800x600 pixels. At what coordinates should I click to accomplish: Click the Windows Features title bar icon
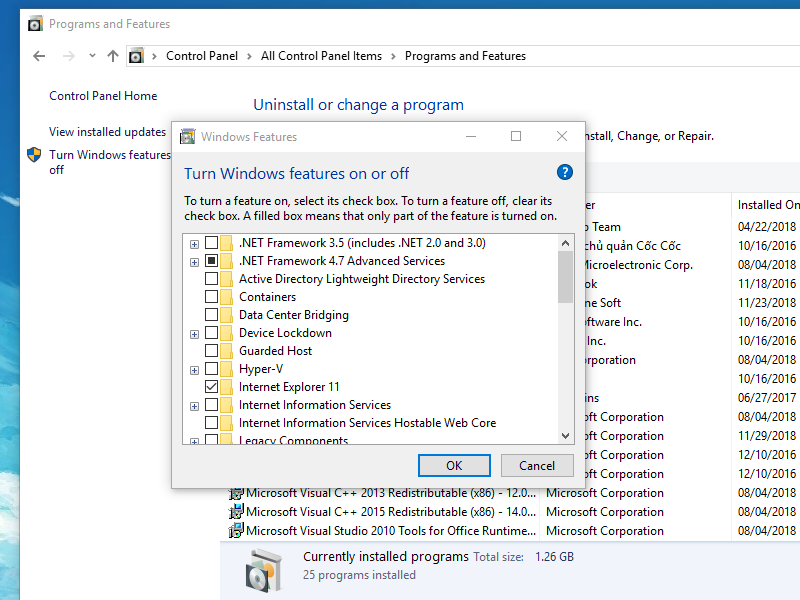click(x=188, y=136)
